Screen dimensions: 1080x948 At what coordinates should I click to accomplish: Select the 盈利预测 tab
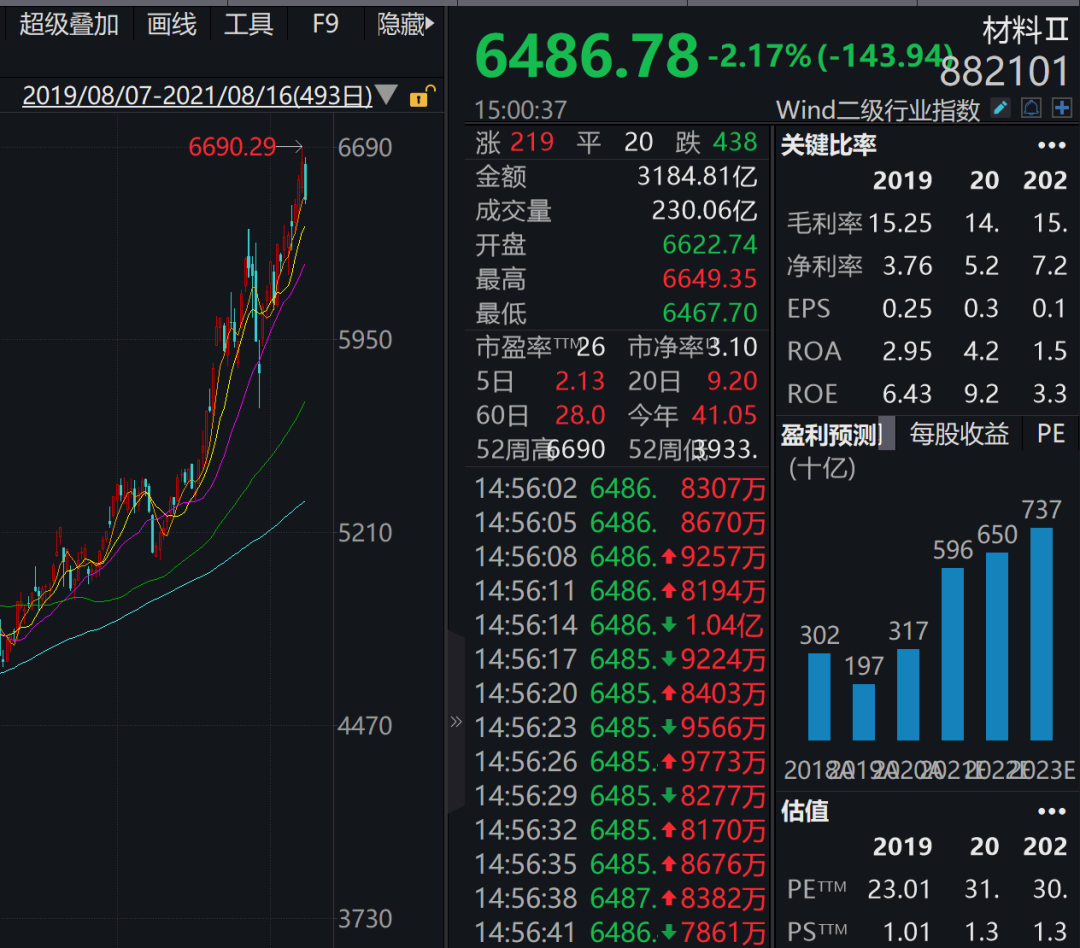tap(830, 434)
